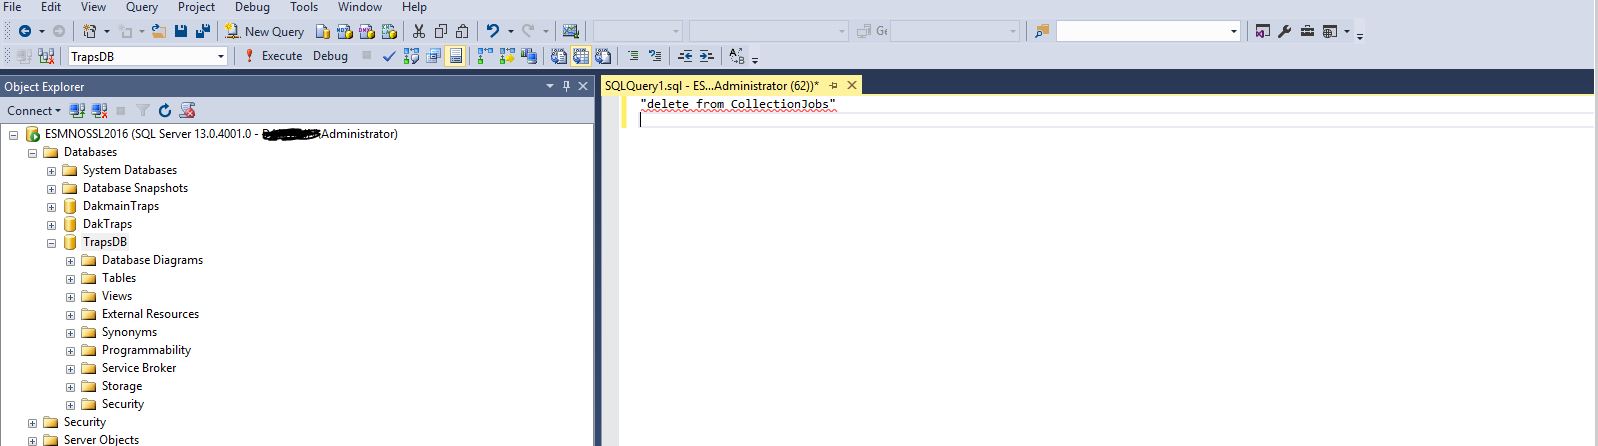Viewport: 1598px width, 446px height.
Task: Click the Analysis Services DMX Query icon
Action: (366, 32)
